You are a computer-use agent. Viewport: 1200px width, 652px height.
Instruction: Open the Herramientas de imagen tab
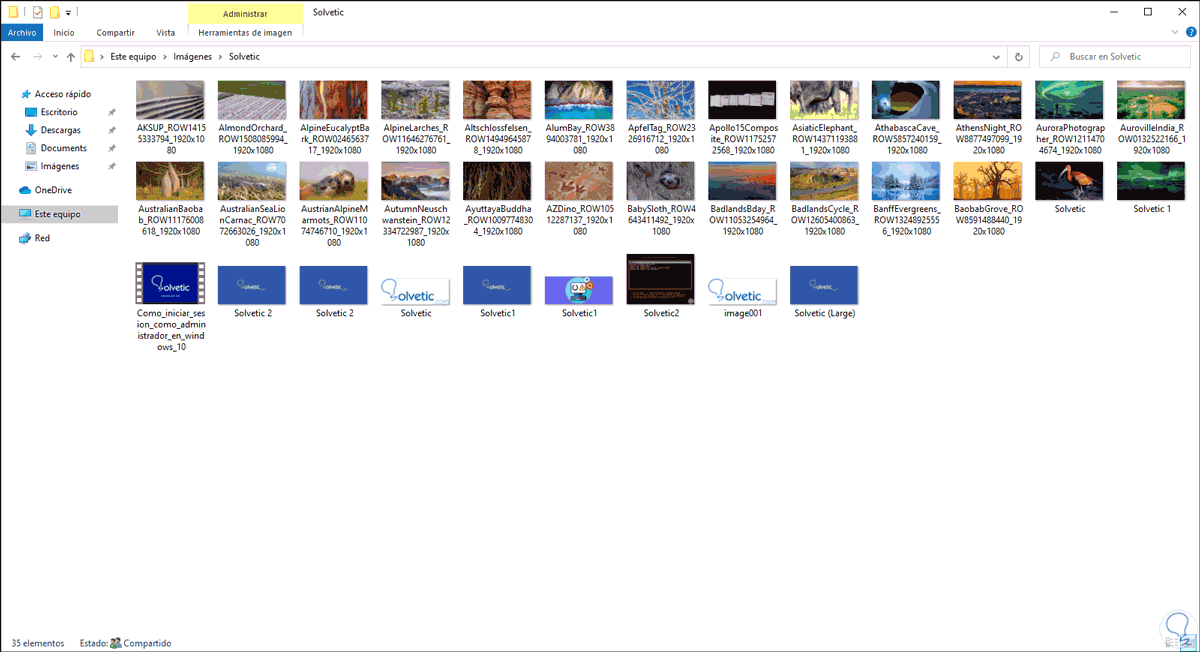click(x=245, y=33)
